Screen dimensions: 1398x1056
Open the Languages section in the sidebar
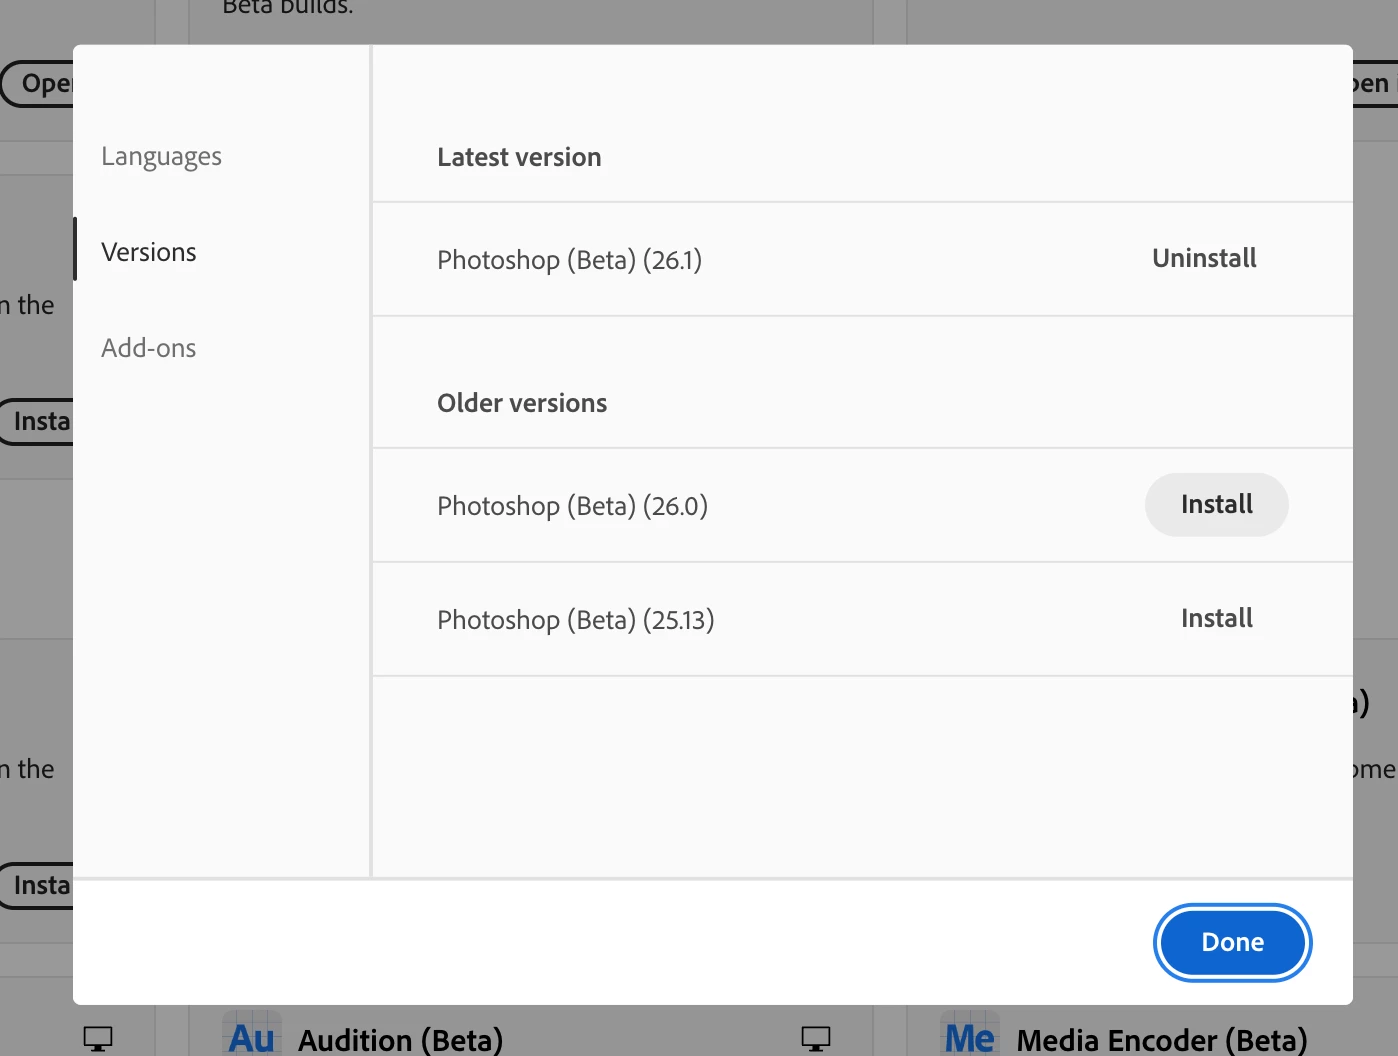(161, 157)
